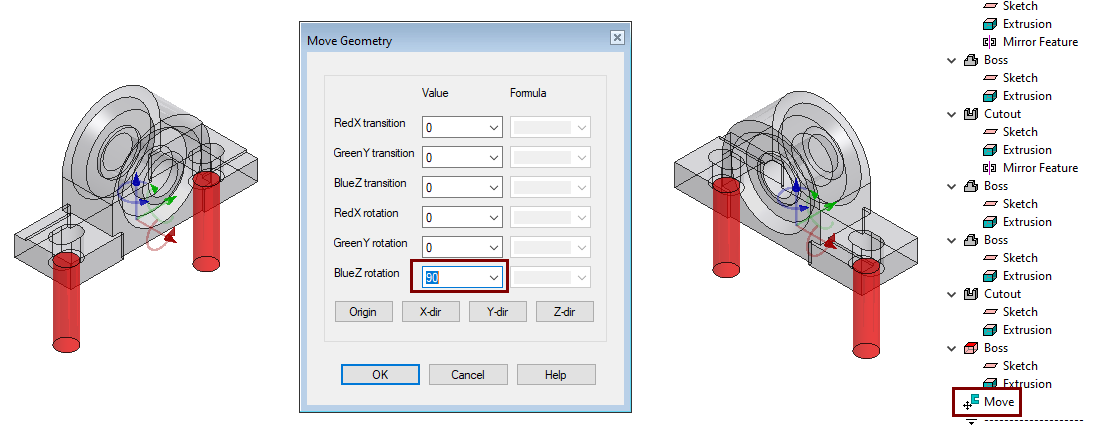Confirm the move with OK

(380, 375)
